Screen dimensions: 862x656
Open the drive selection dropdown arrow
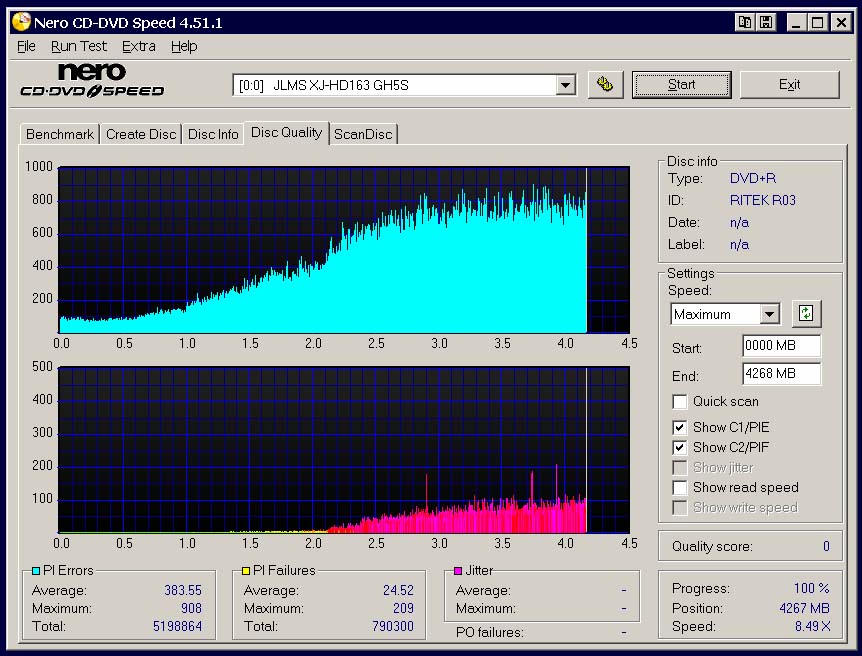[x=565, y=85]
